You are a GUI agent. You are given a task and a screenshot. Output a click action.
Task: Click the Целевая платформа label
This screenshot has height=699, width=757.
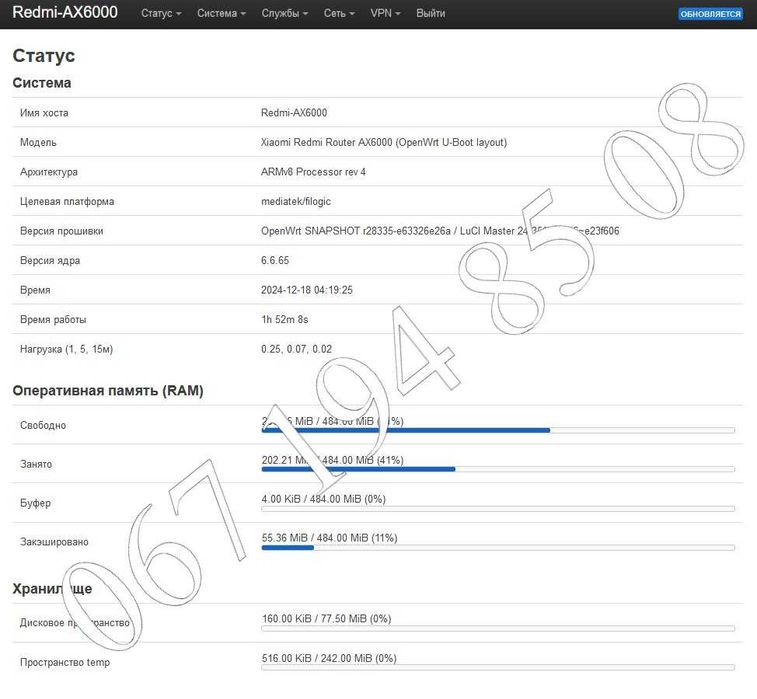[x=67, y=201]
